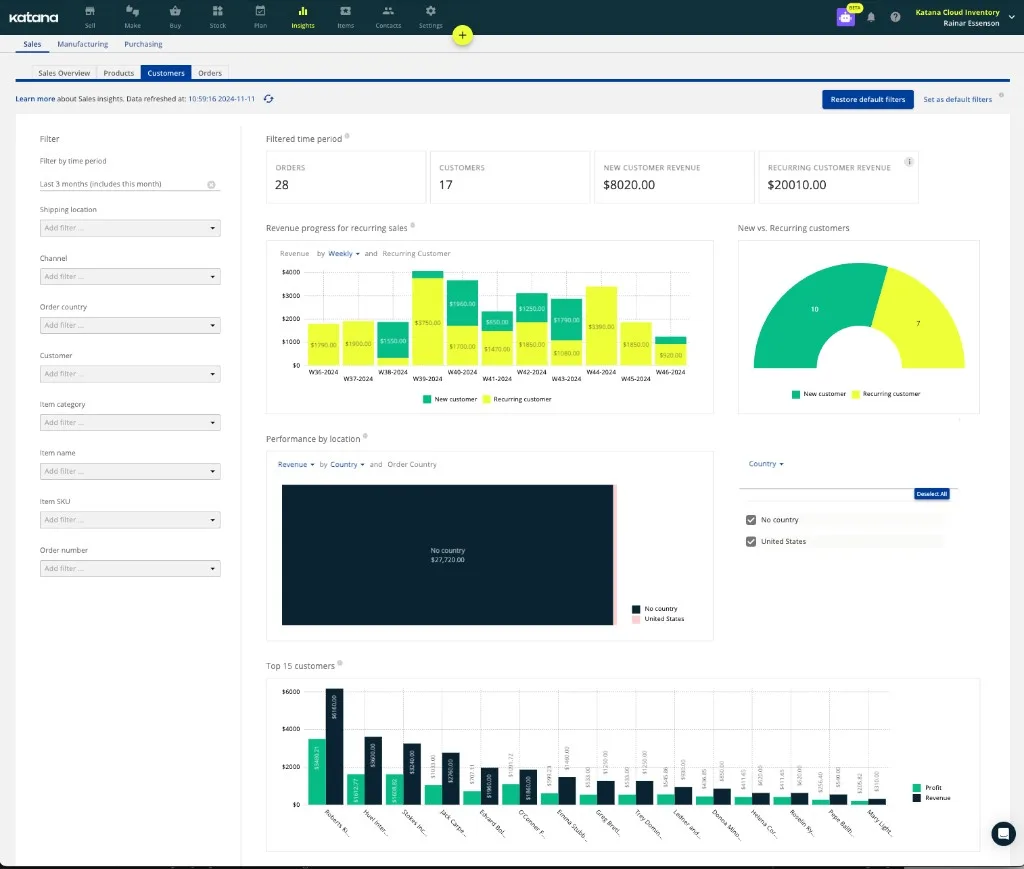
Task: Show revenue progress info tooltip
Action: (412, 225)
